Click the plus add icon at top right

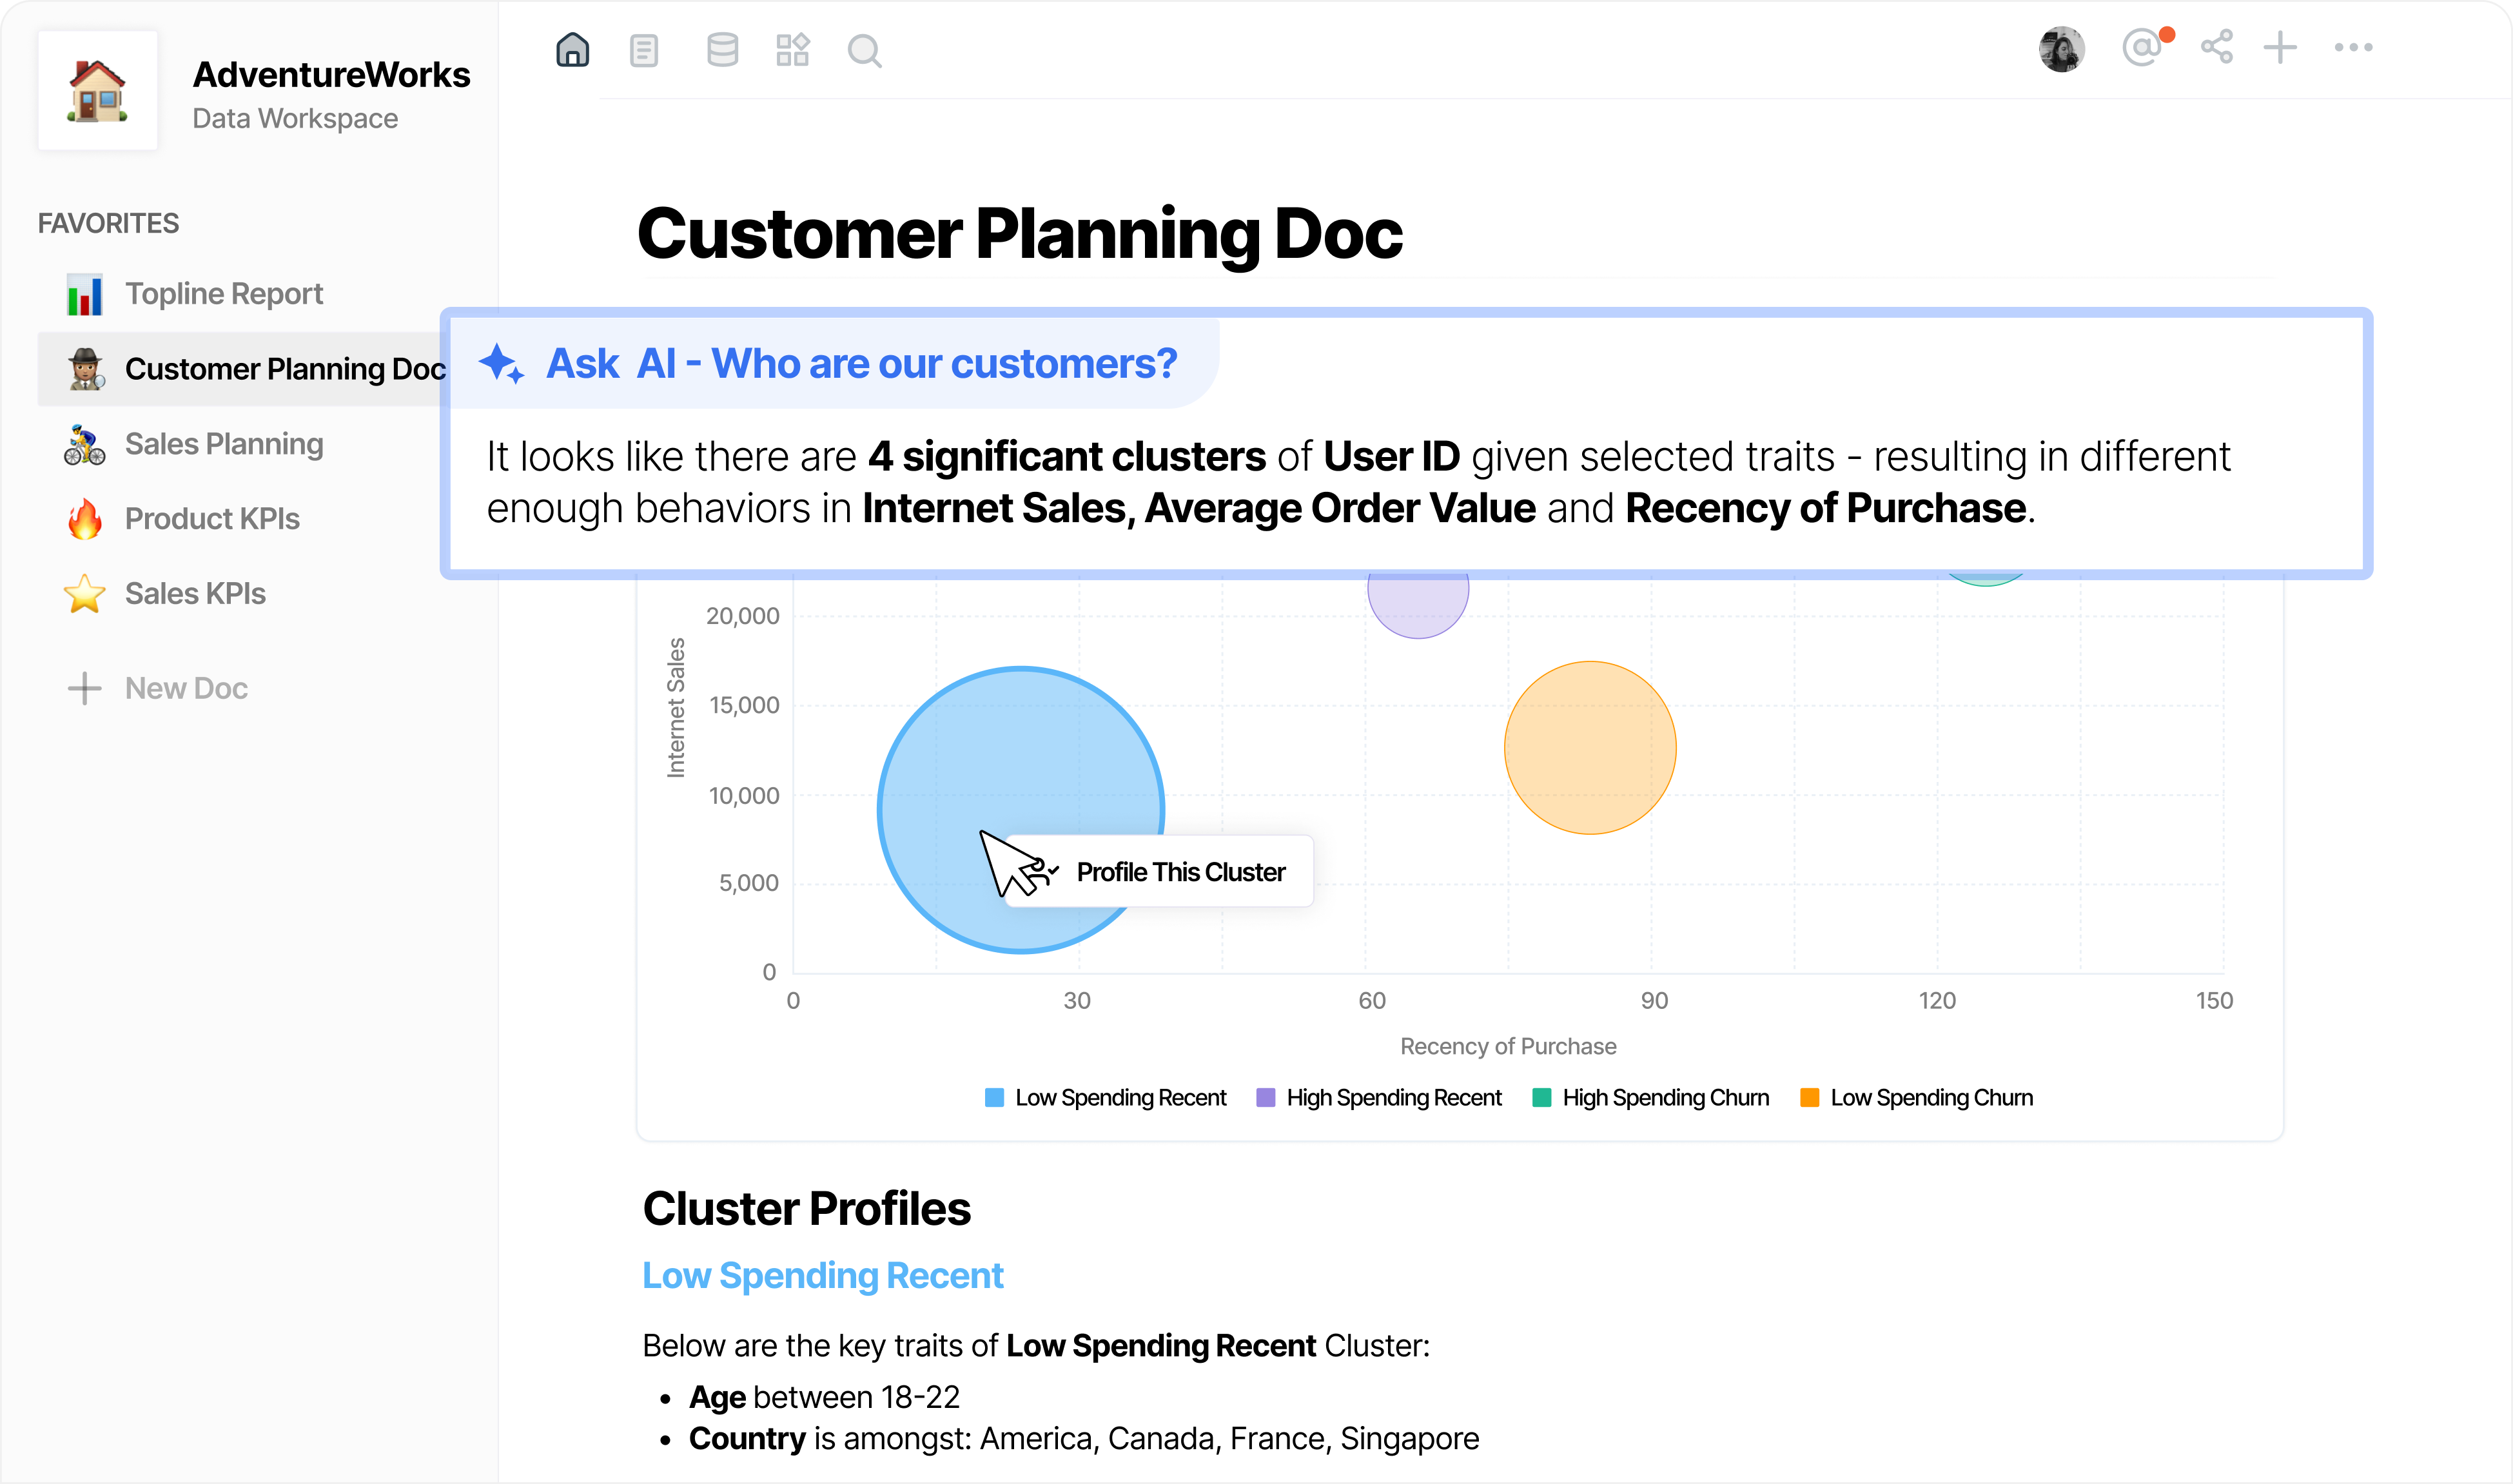(2281, 47)
